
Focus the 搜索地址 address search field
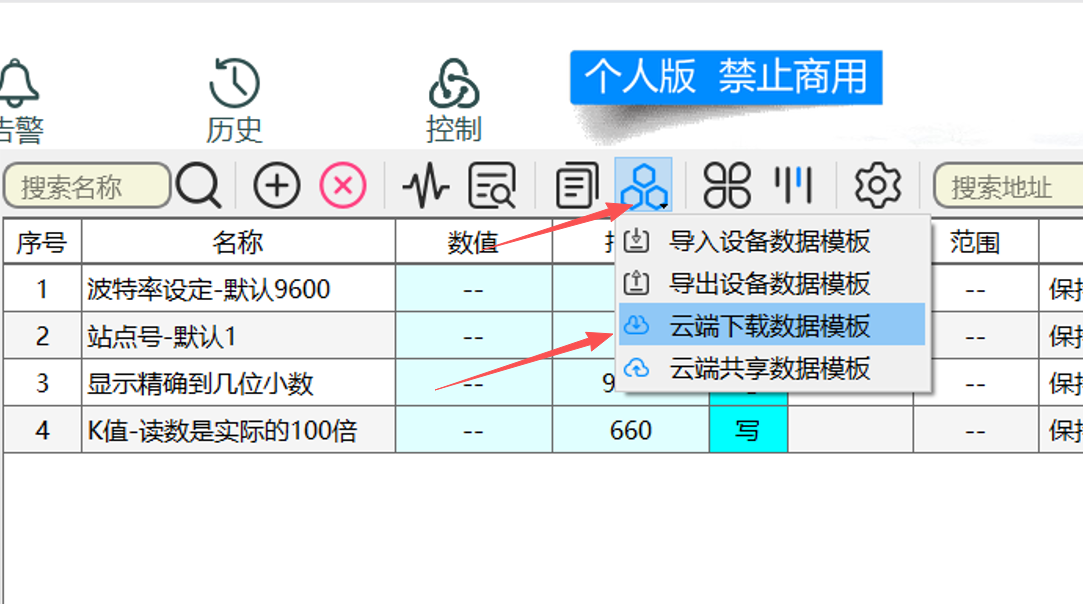[x=1008, y=185]
